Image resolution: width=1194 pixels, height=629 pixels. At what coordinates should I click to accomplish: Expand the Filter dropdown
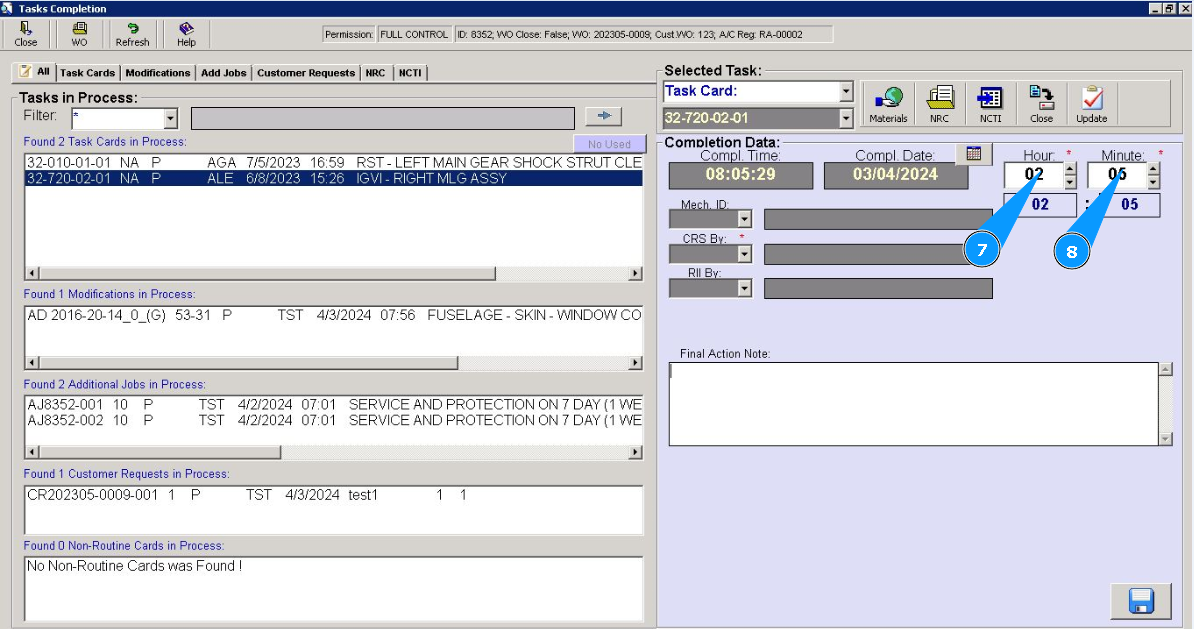171,119
